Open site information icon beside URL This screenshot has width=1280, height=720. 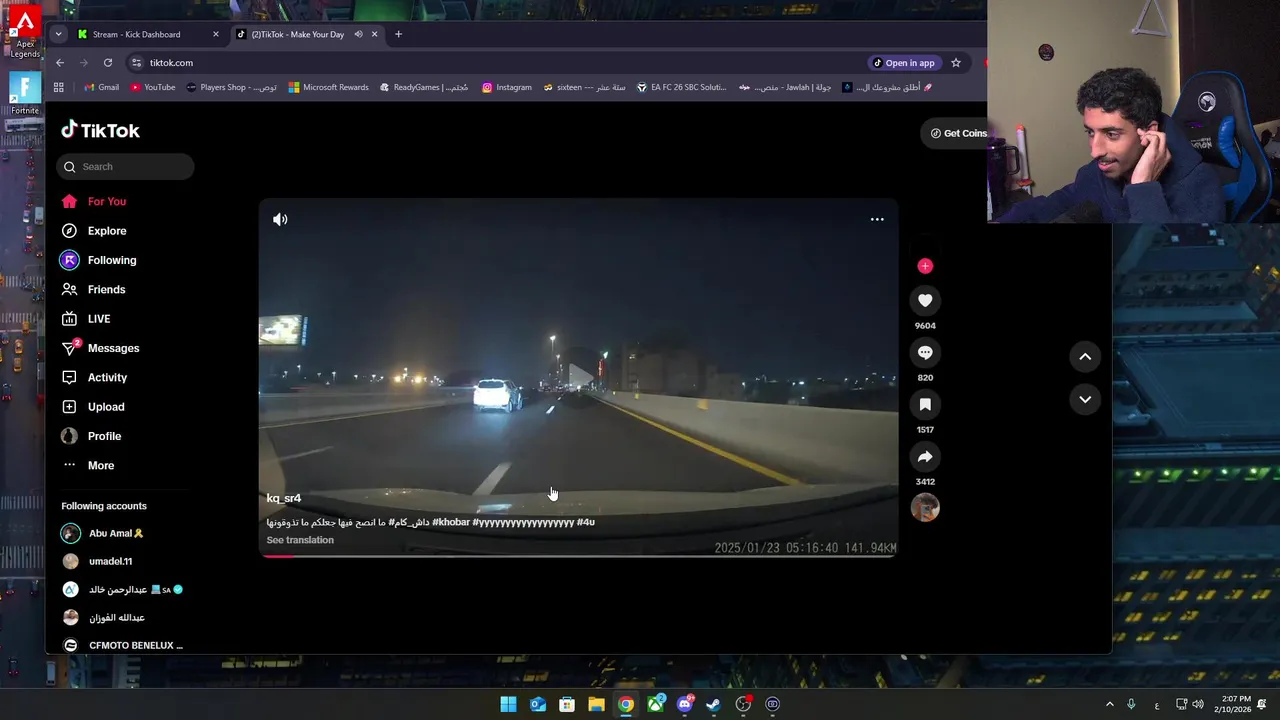[x=136, y=63]
